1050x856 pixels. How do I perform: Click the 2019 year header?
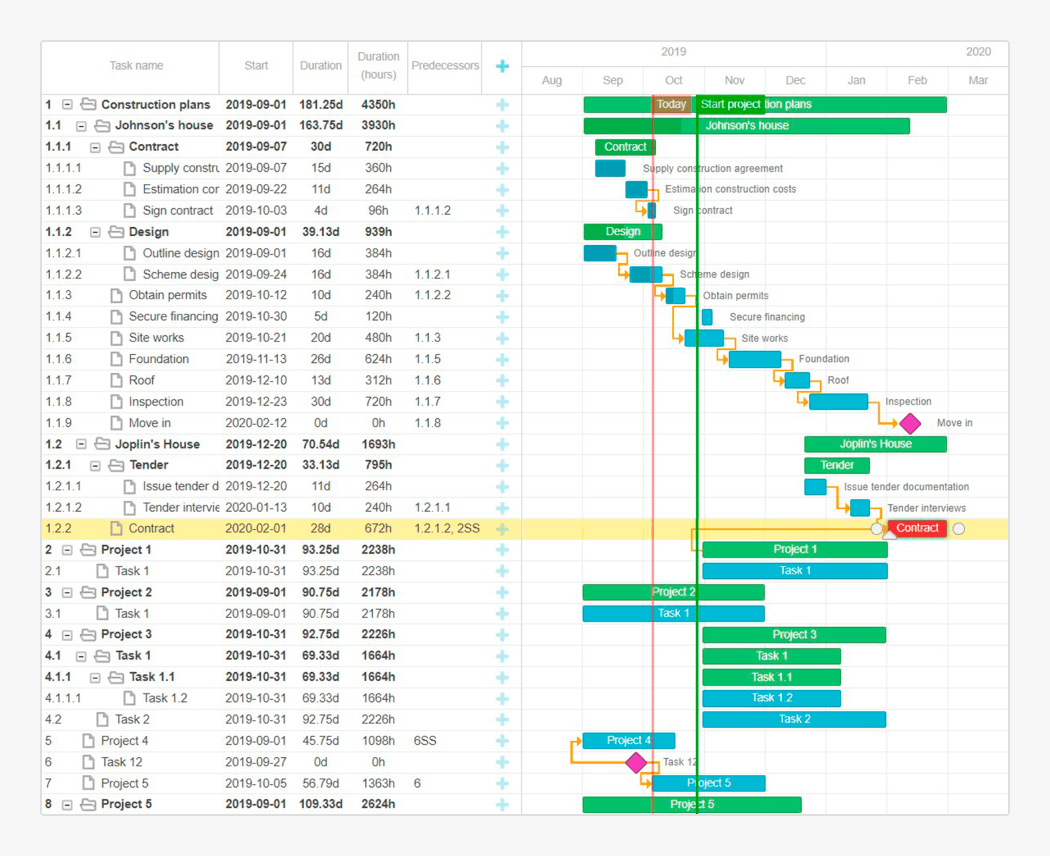click(x=674, y=52)
